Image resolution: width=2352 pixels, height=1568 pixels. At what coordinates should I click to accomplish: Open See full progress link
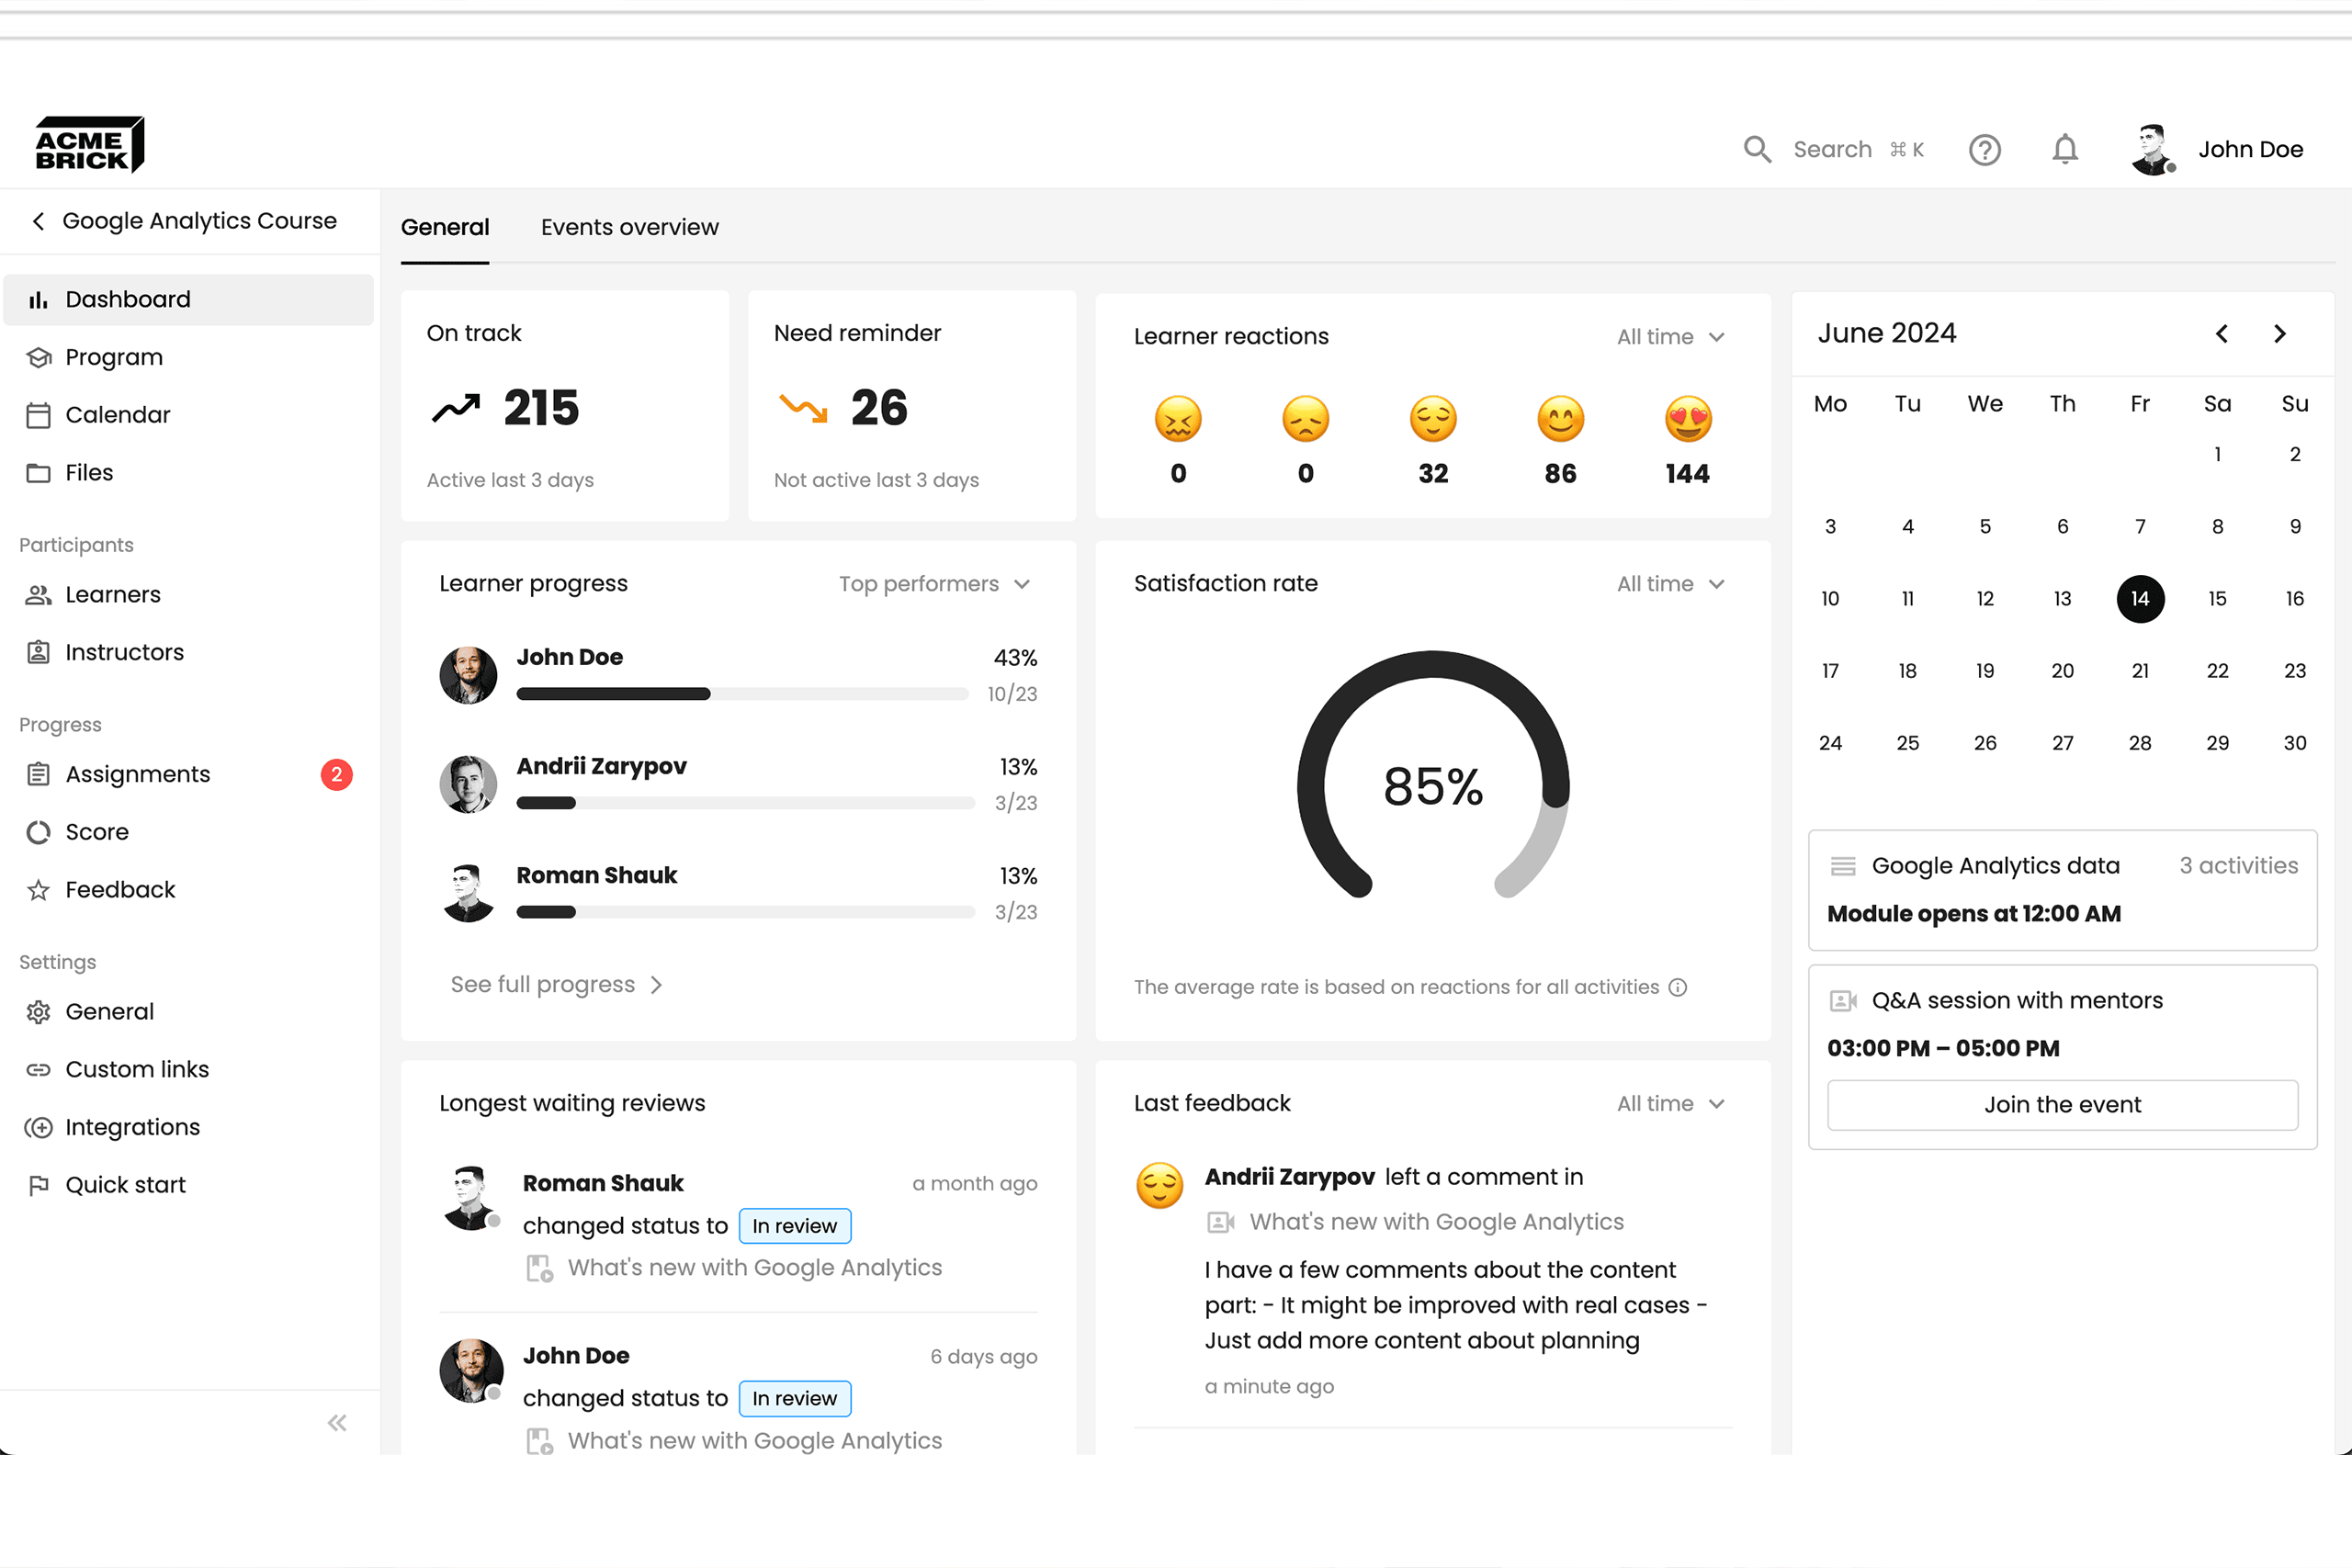[556, 985]
